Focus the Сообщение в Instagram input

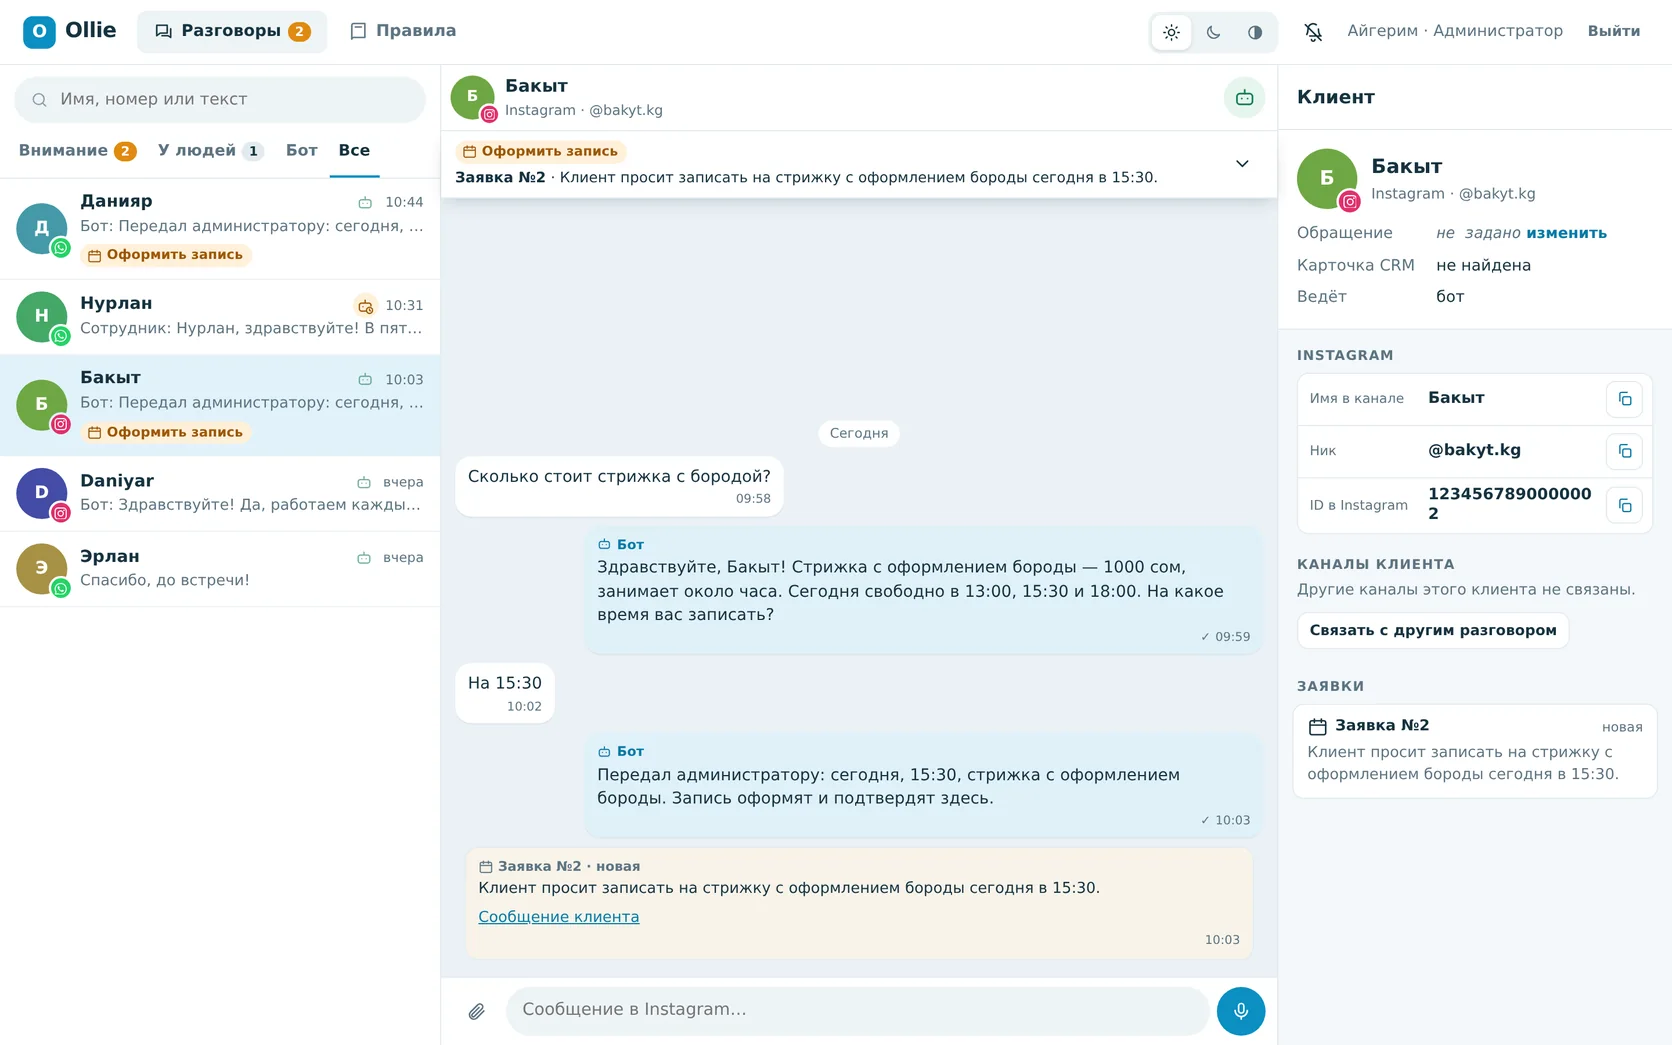tap(857, 1010)
